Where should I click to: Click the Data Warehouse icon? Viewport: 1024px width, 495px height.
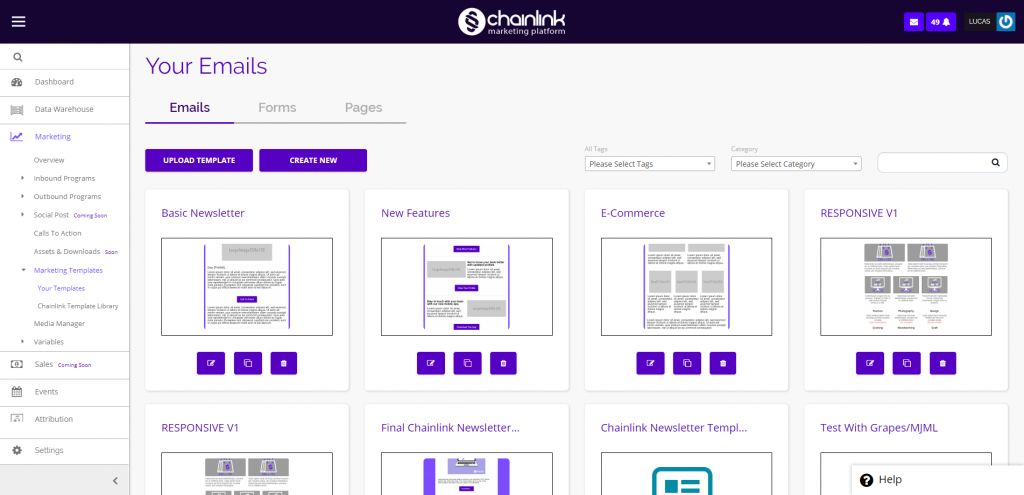[x=17, y=110]
